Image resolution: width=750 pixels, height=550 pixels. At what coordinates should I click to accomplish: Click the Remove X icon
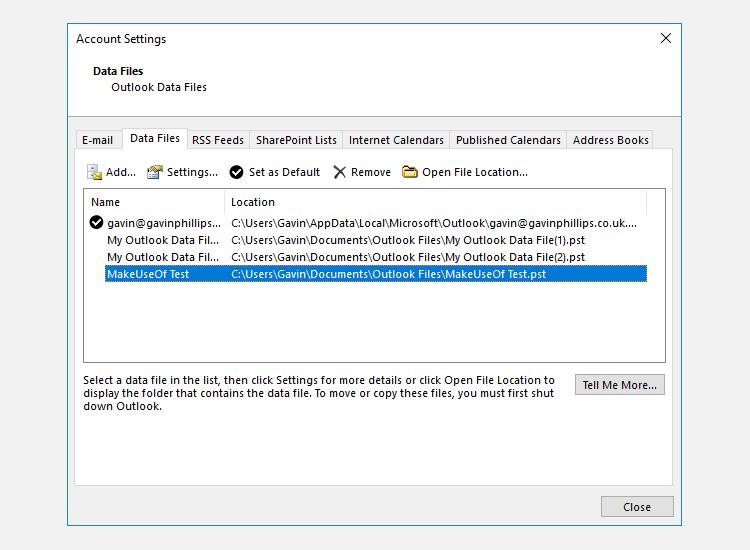click(x=340, y=172)
